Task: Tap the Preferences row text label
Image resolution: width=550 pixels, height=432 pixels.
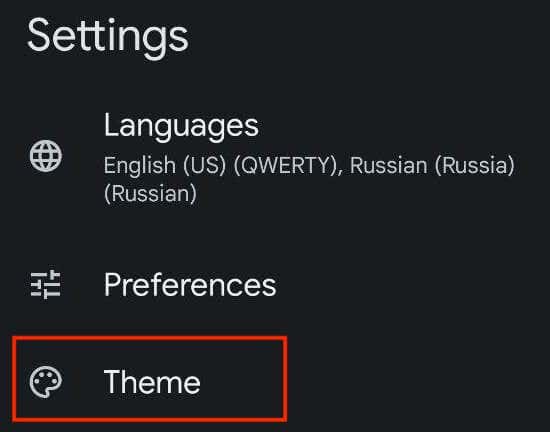Action: pos(190,285)
